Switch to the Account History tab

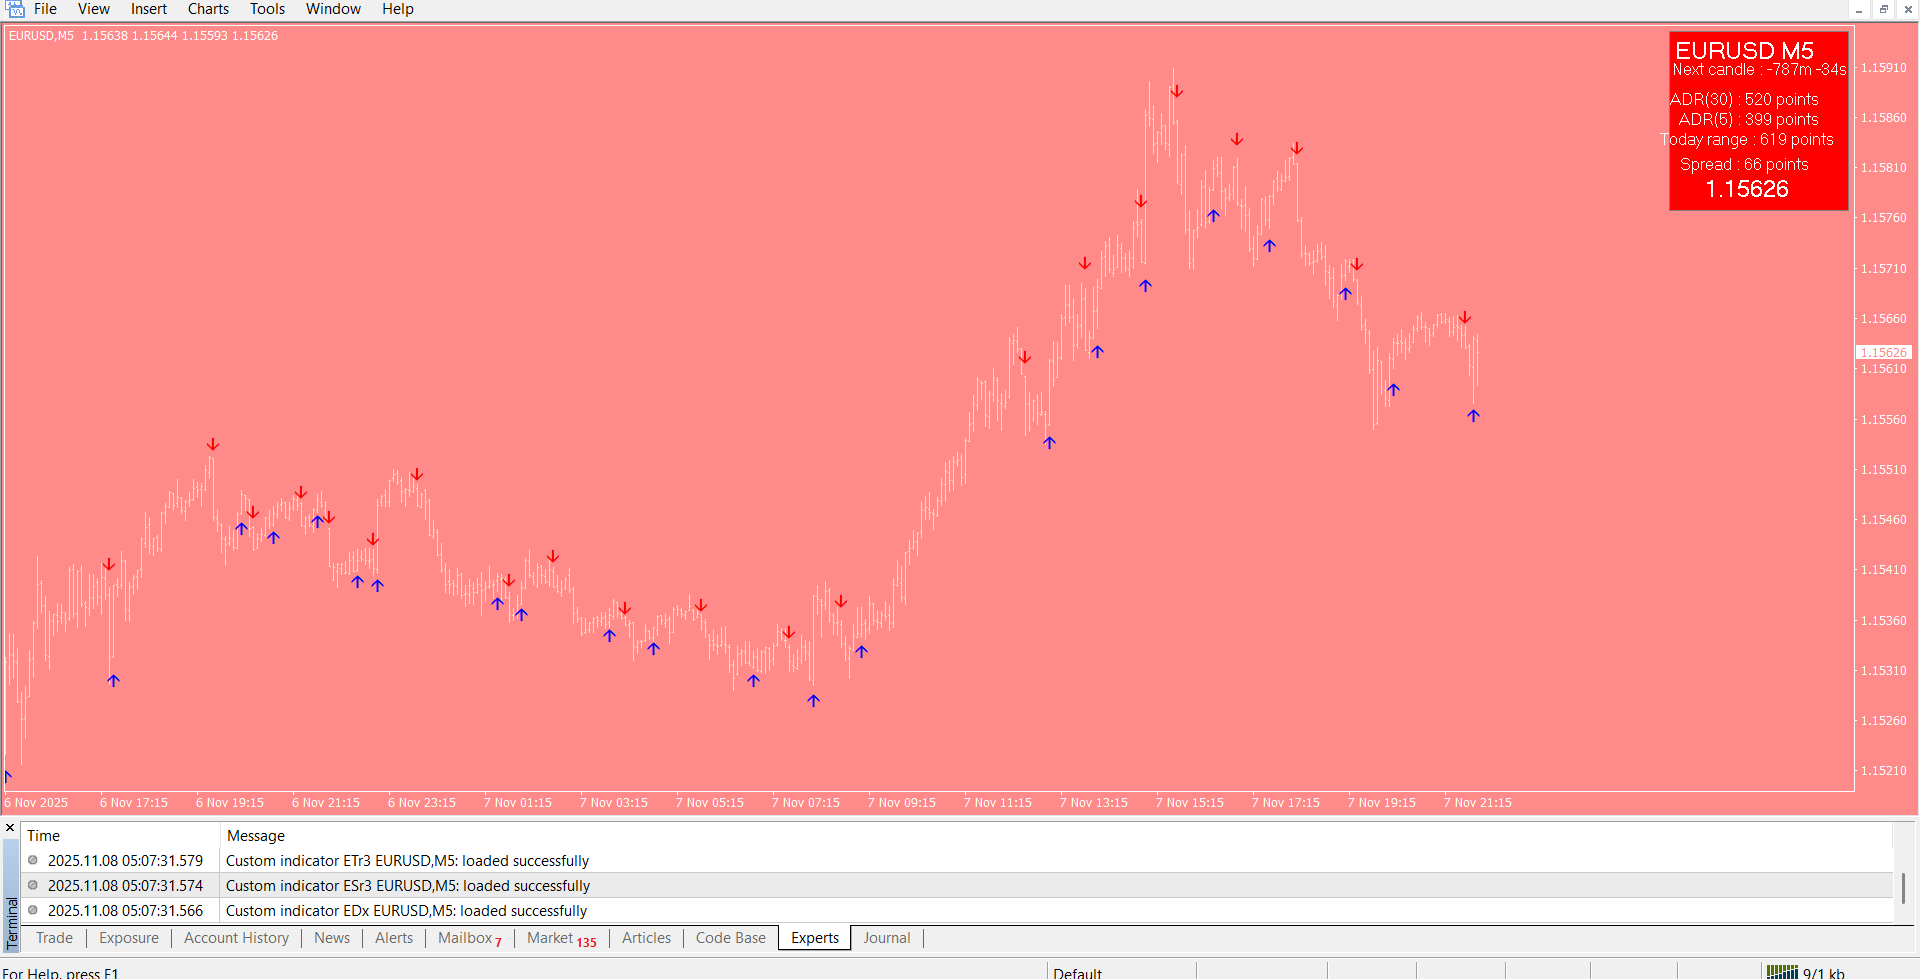236,938
